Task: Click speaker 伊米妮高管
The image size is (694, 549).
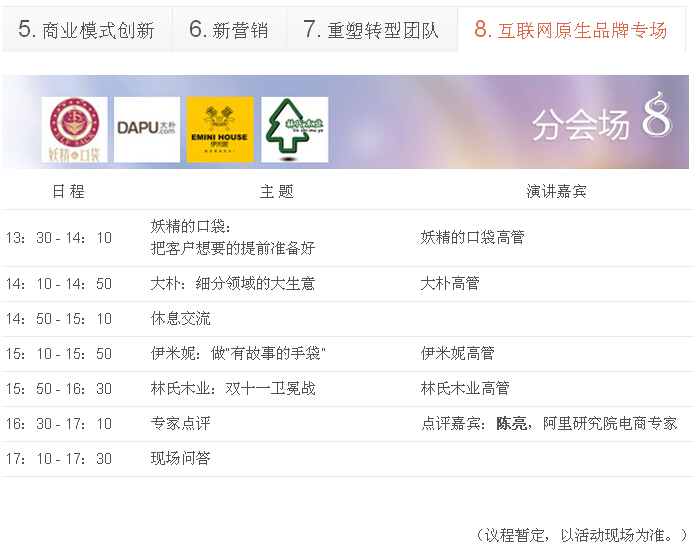Action: [x=458, y=353]
